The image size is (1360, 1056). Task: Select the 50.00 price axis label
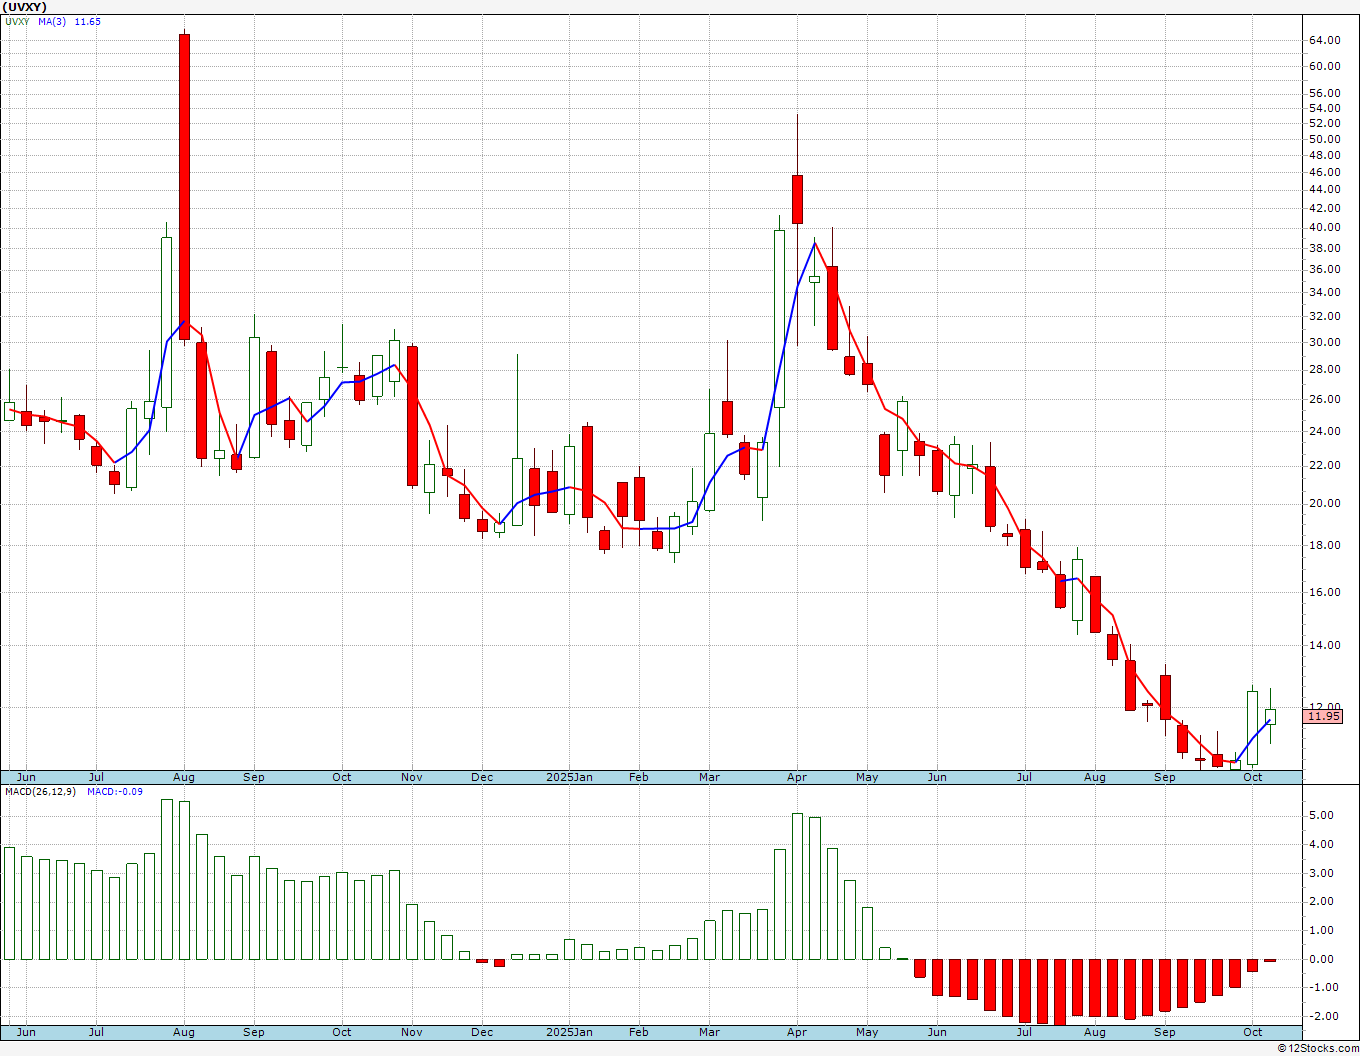coord(1325,139)
